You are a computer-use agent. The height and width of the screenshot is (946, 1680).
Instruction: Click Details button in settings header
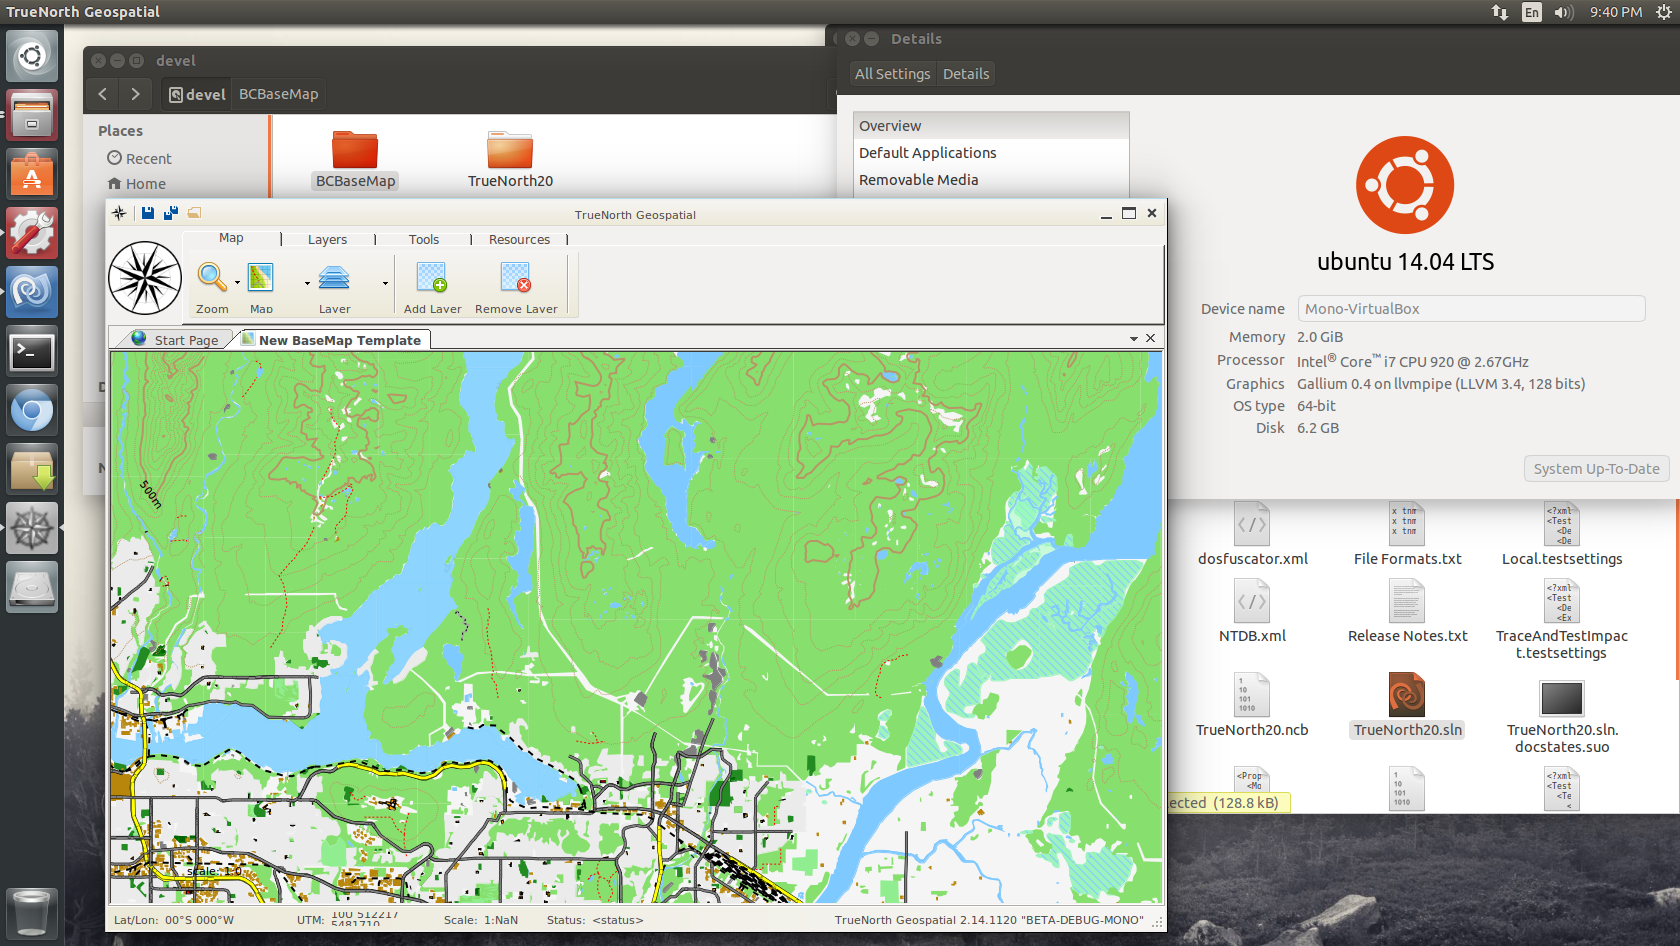coord(966,74)
